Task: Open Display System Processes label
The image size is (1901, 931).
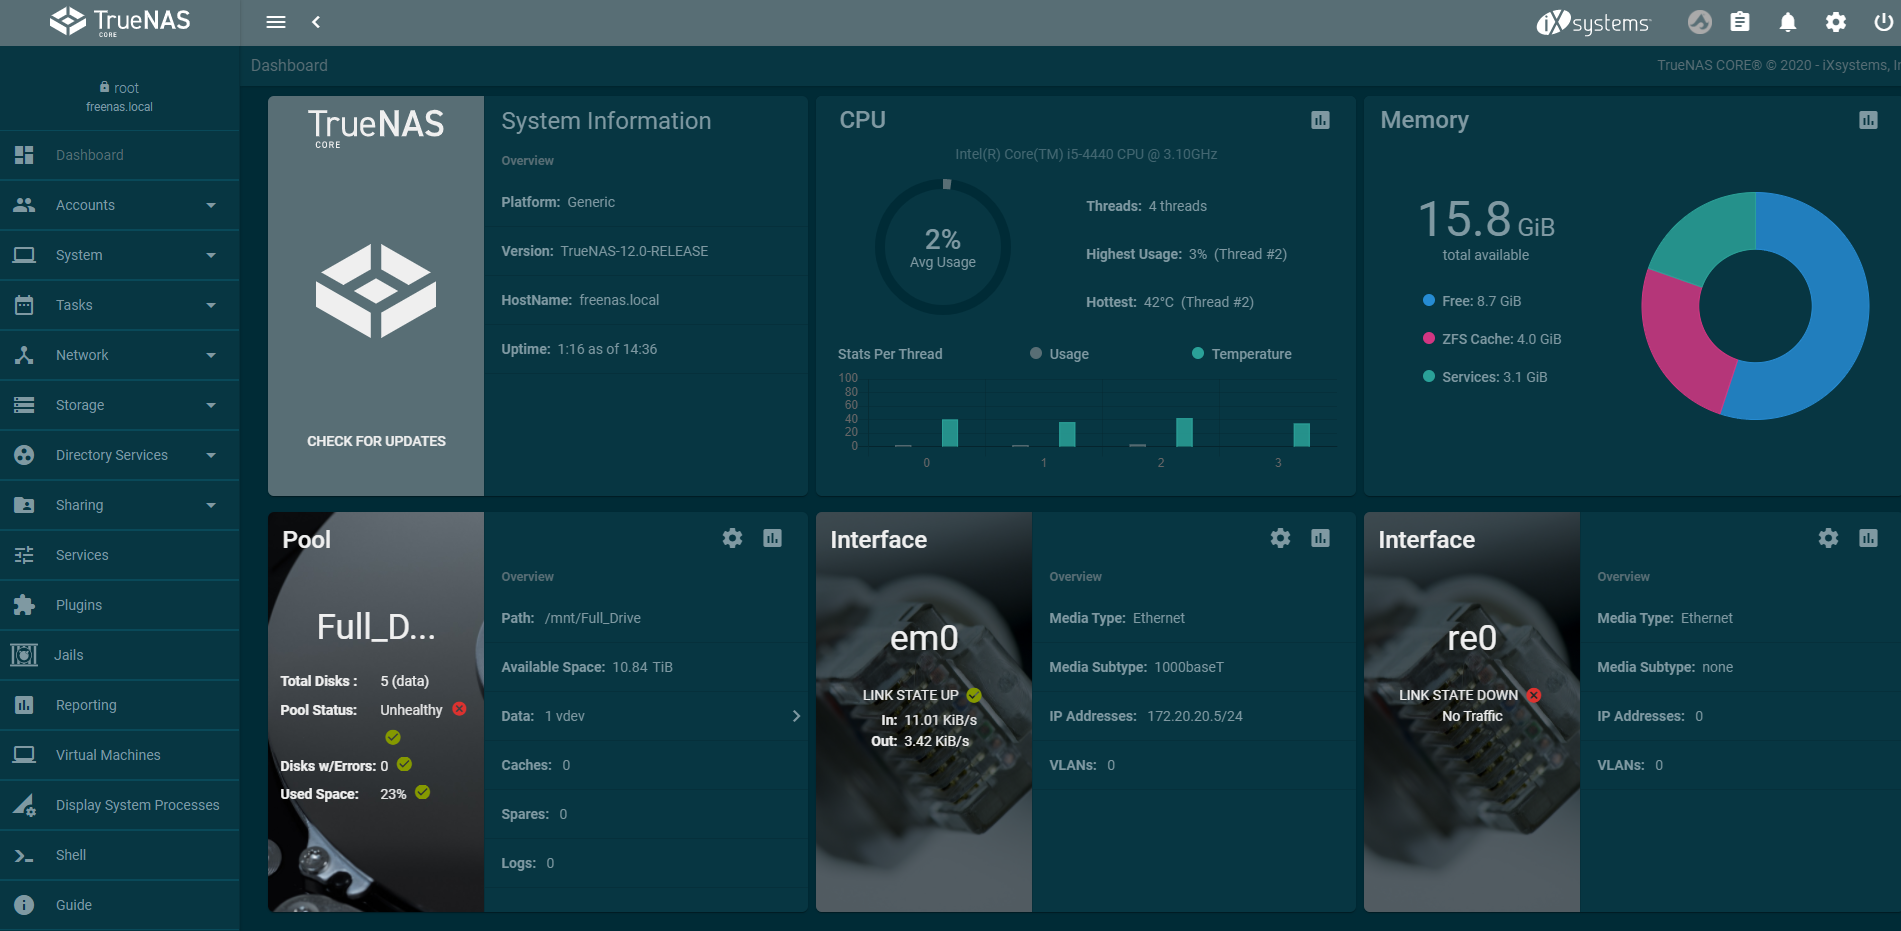Action: pyautogui.click(x=138, y=805)
